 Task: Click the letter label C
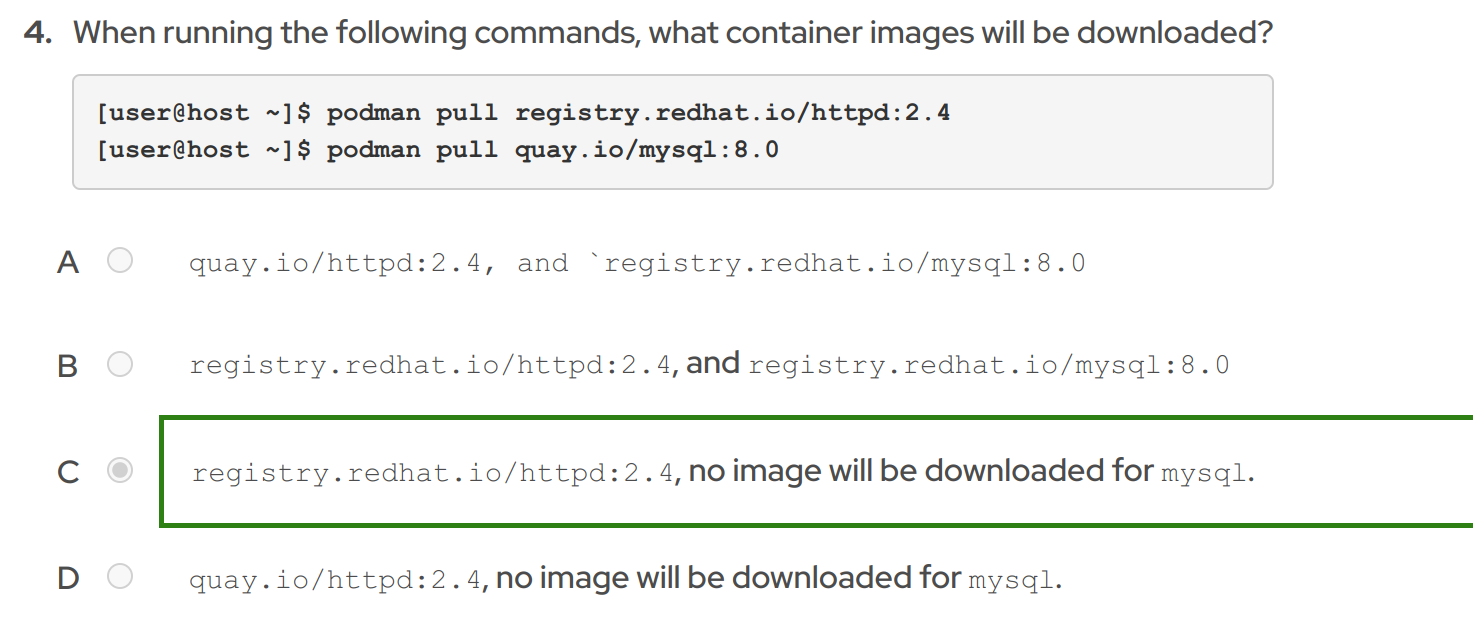click(x=67, y=471)
